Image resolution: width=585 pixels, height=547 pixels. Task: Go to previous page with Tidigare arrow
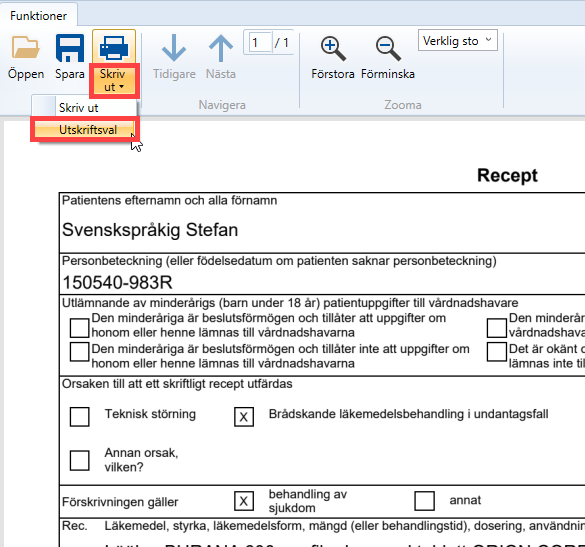pos(174,49)
